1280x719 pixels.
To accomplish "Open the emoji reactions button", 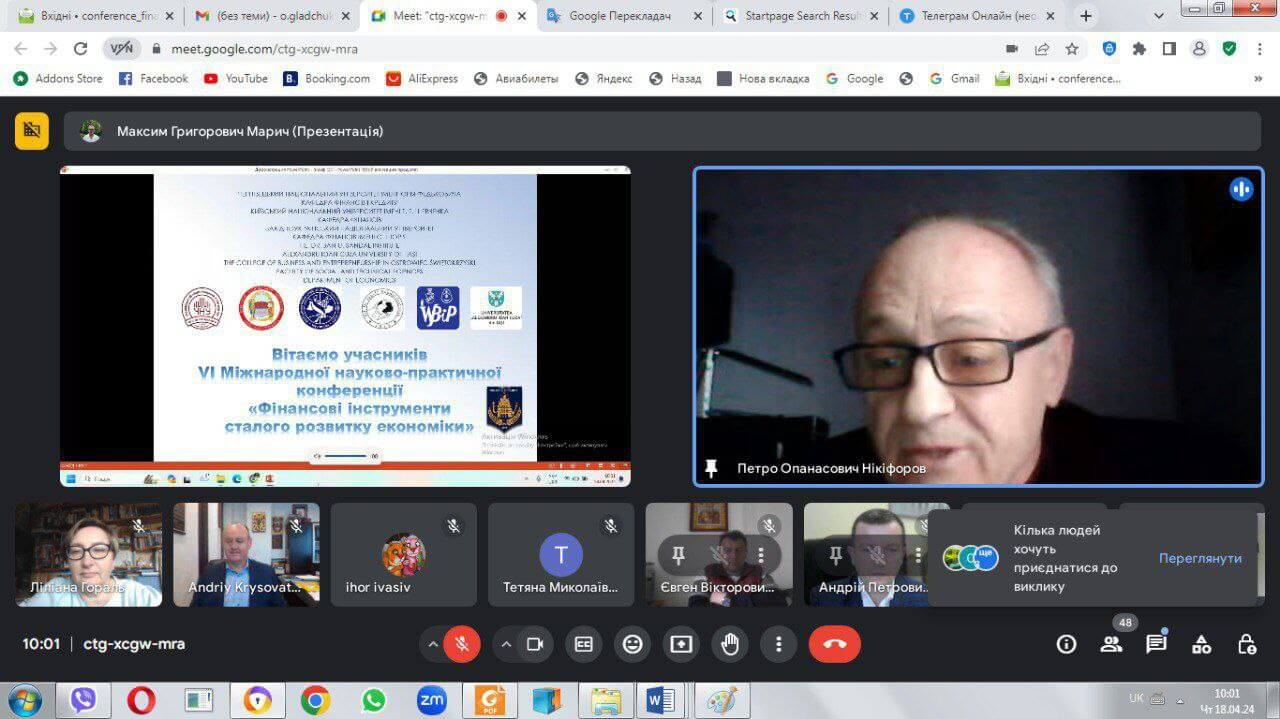I will pos(632,645).
